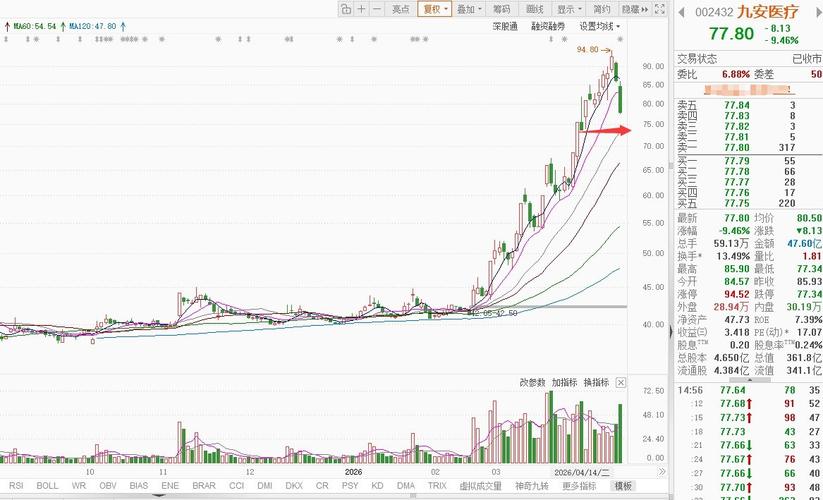Click the 交易状态 label
The height and width of the screenshot is (500, 823).
(x=697, y=59)
